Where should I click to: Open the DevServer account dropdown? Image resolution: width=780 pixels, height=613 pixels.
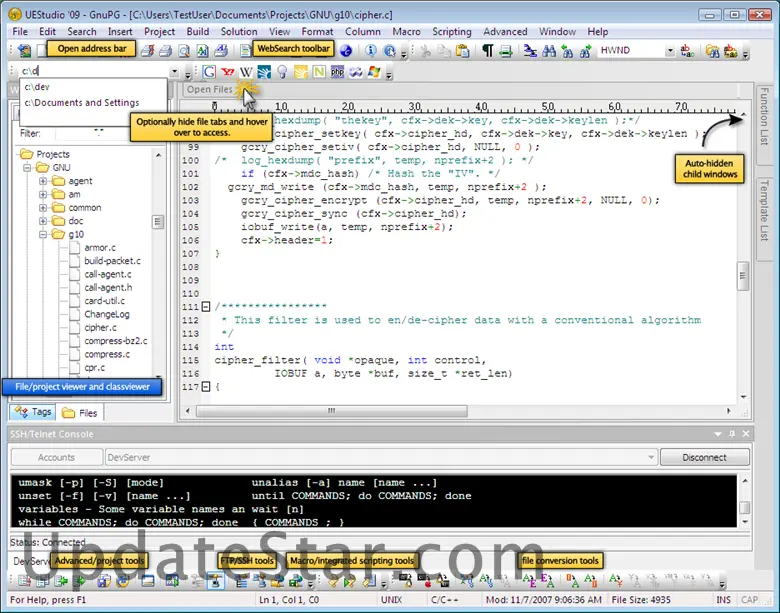pos(651,457)
